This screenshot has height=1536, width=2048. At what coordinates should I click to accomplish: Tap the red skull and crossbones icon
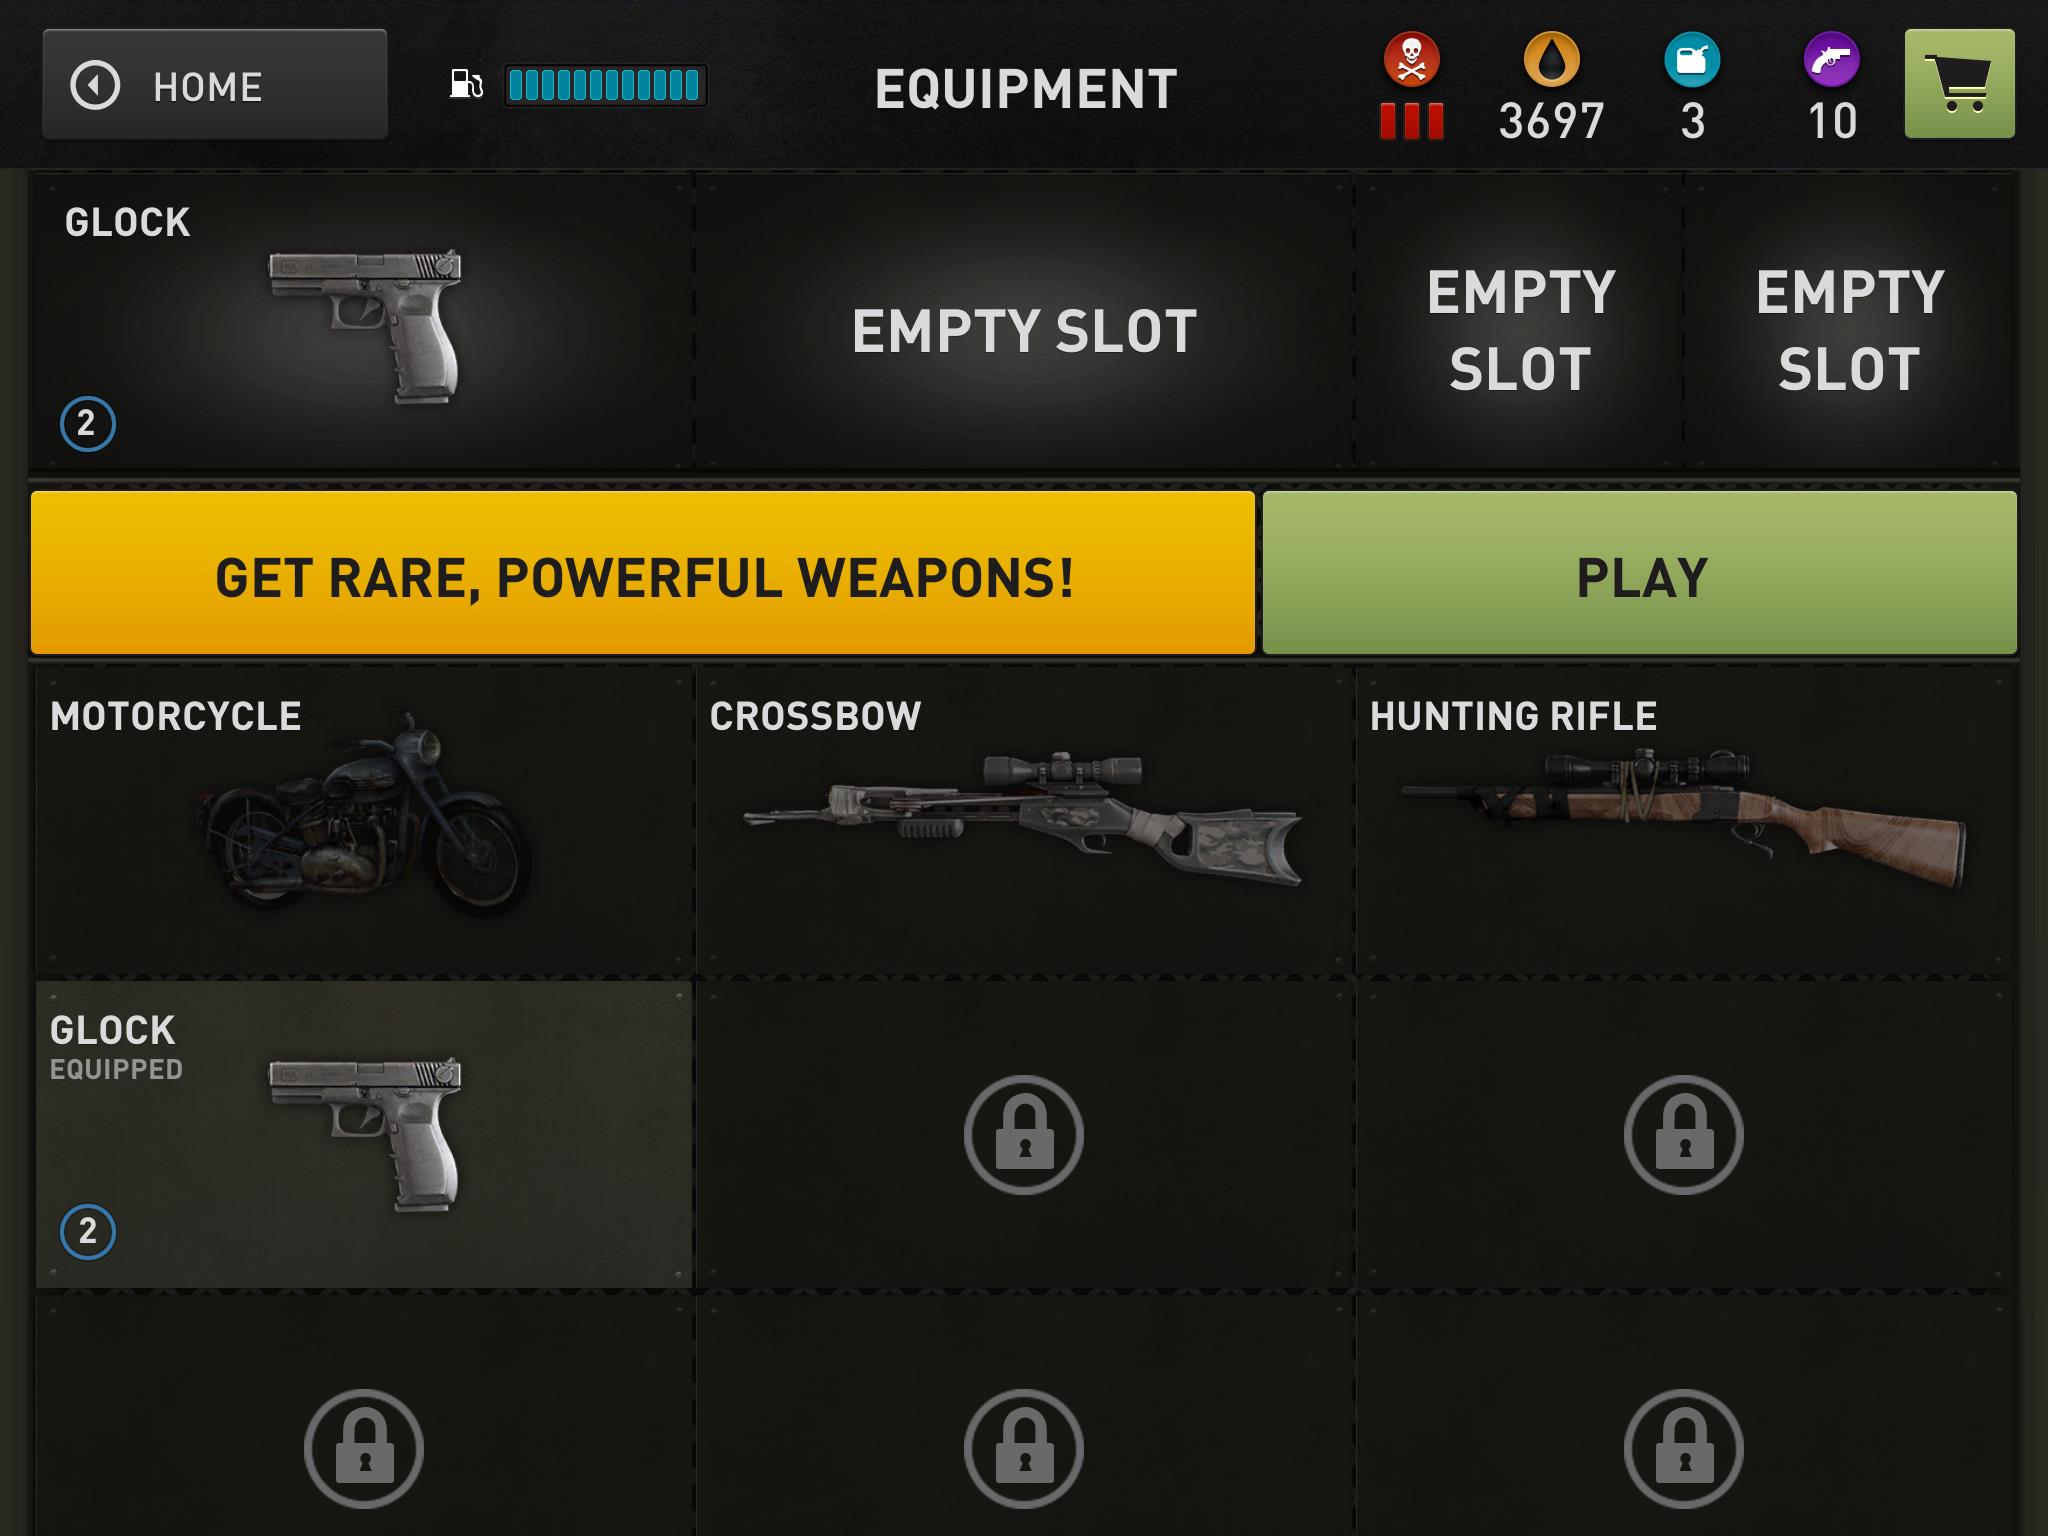[1411, 60]
